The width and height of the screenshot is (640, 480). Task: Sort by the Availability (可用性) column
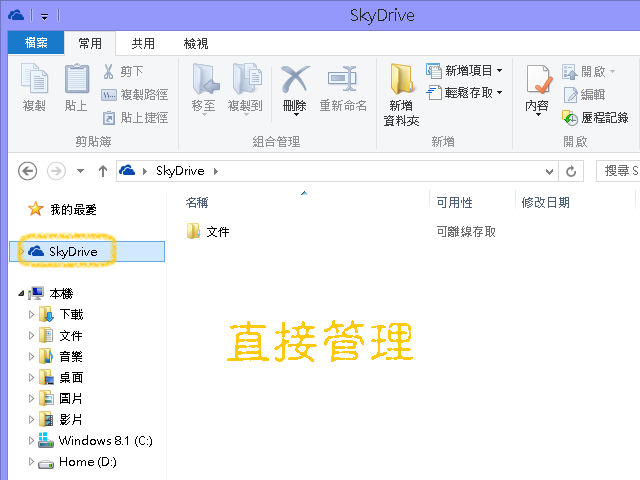pos(454,202)
